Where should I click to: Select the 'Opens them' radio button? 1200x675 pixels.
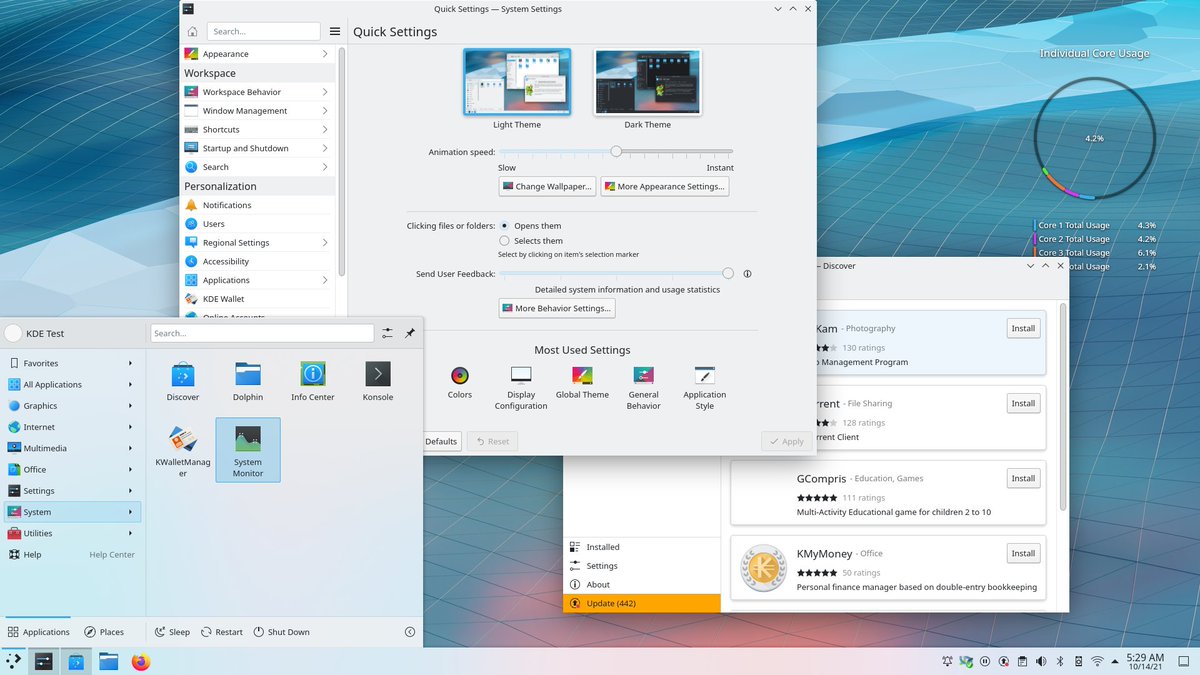[x=505, y=225]
